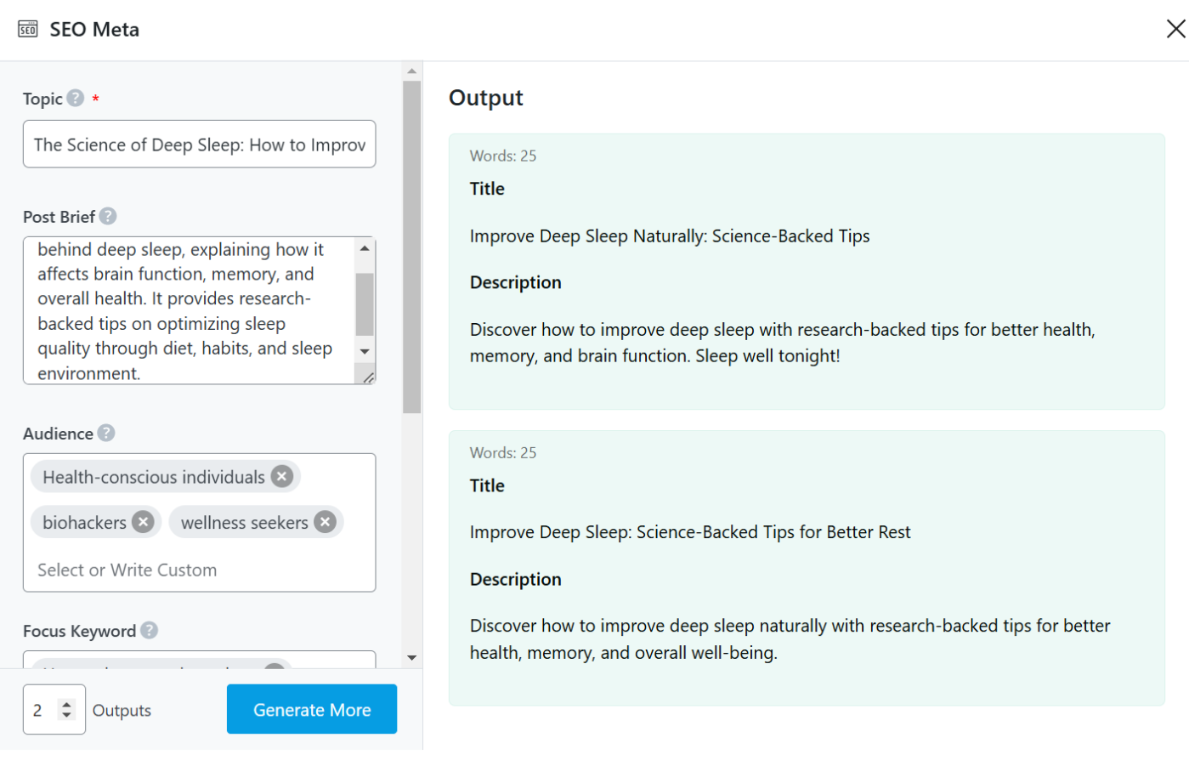Viewport: 1196px width, 768px height.
Task: Click the help icon beside Post Brief
Action: [x=108, y=216]
